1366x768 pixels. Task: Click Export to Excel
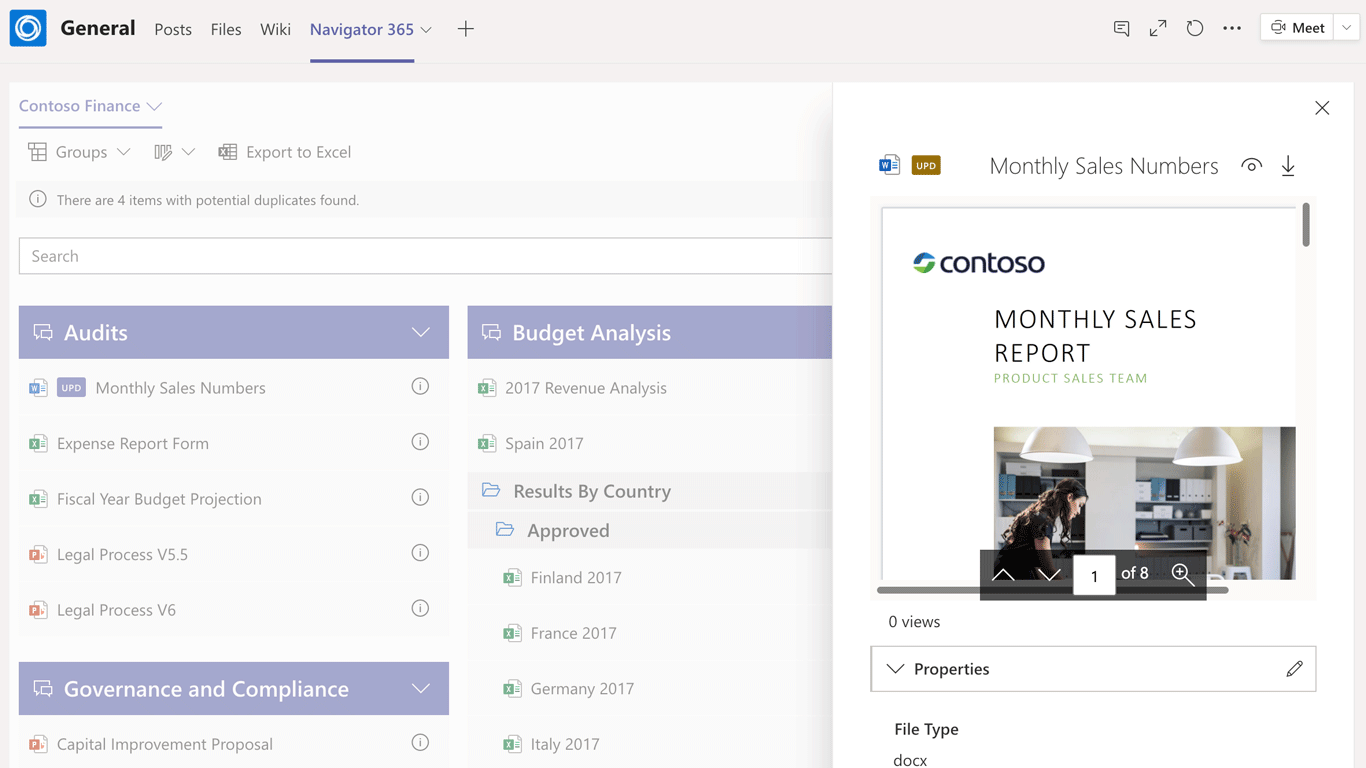click(x=285, y=152)
